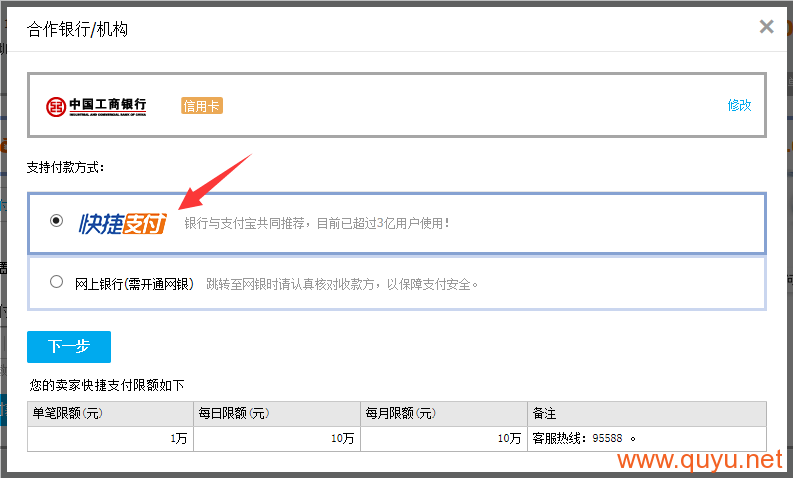793x478 pixels.
Task: Click the 10万 cell under 每月限额
Action: pos(444,439)
